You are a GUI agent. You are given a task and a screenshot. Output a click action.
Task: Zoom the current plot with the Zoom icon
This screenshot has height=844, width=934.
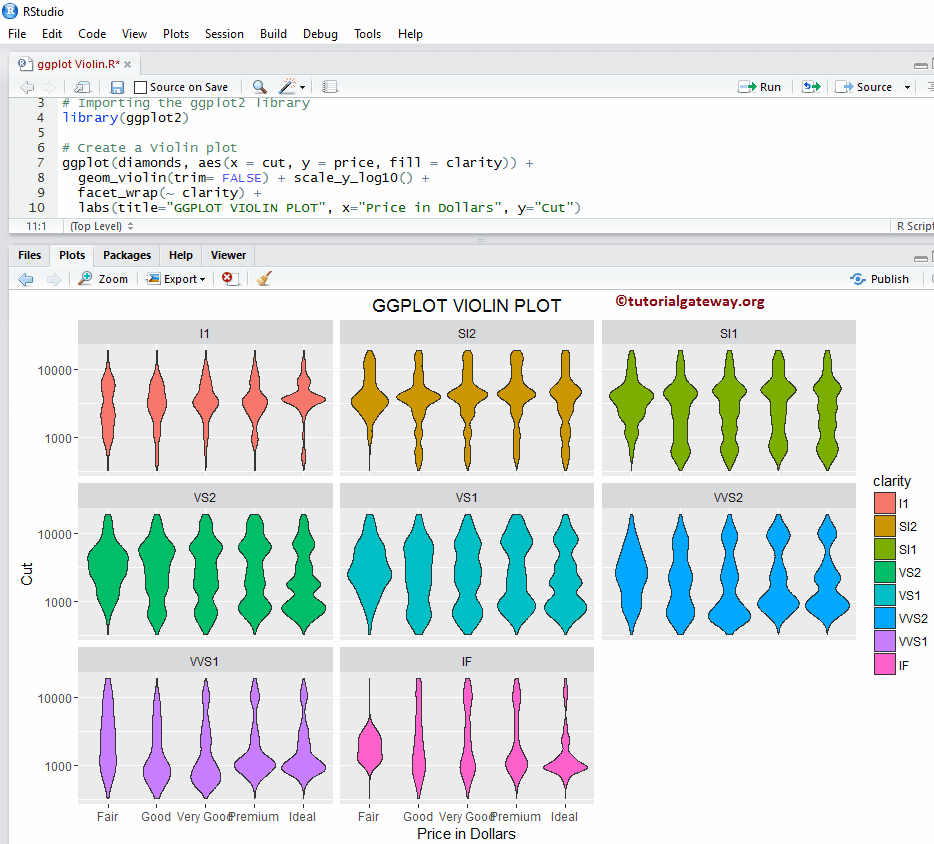(103, 278)
